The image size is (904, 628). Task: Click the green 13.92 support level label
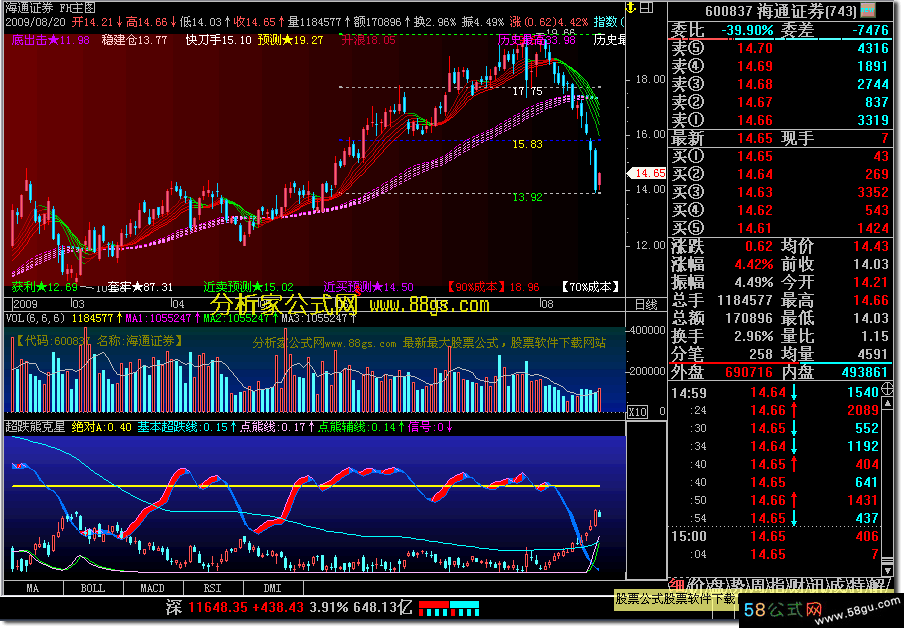point(528,198)
